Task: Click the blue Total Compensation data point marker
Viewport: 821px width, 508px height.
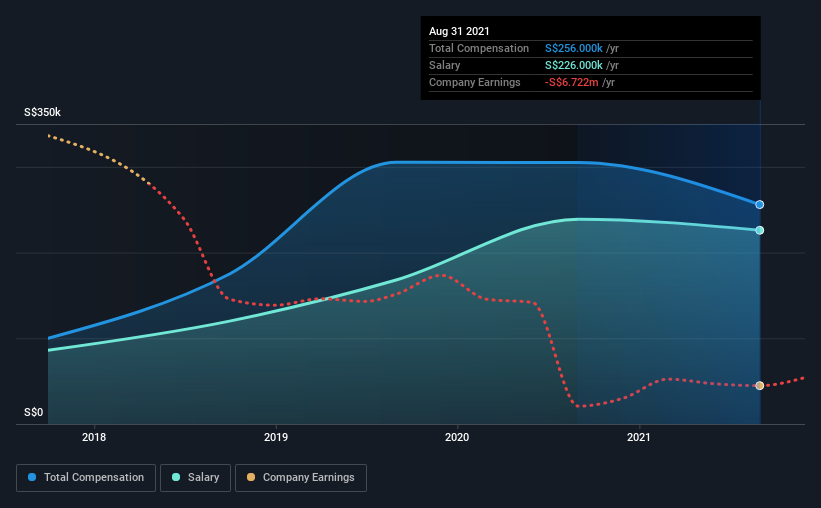Action: [x=759, y=205]
